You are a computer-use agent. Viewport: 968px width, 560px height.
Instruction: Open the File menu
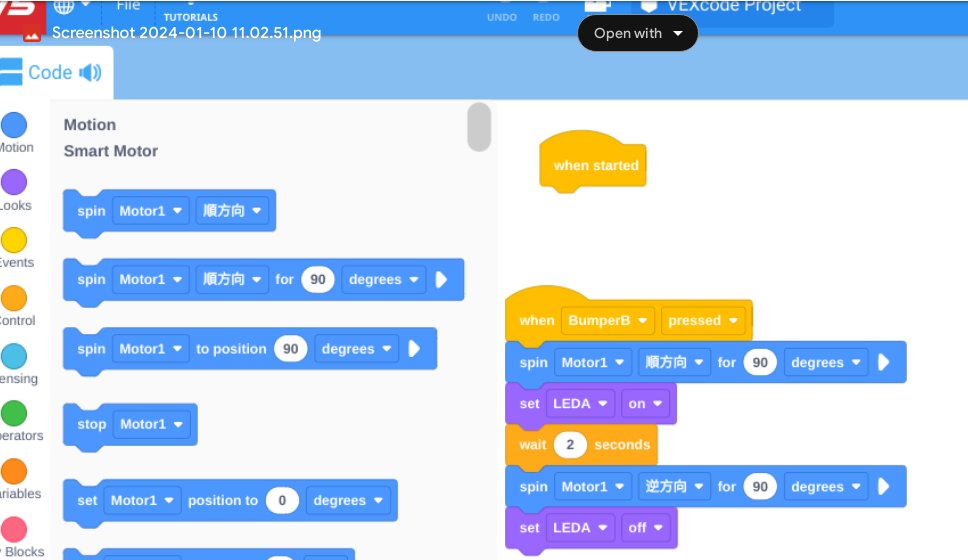pyautogui.click(x=128, y=6)
